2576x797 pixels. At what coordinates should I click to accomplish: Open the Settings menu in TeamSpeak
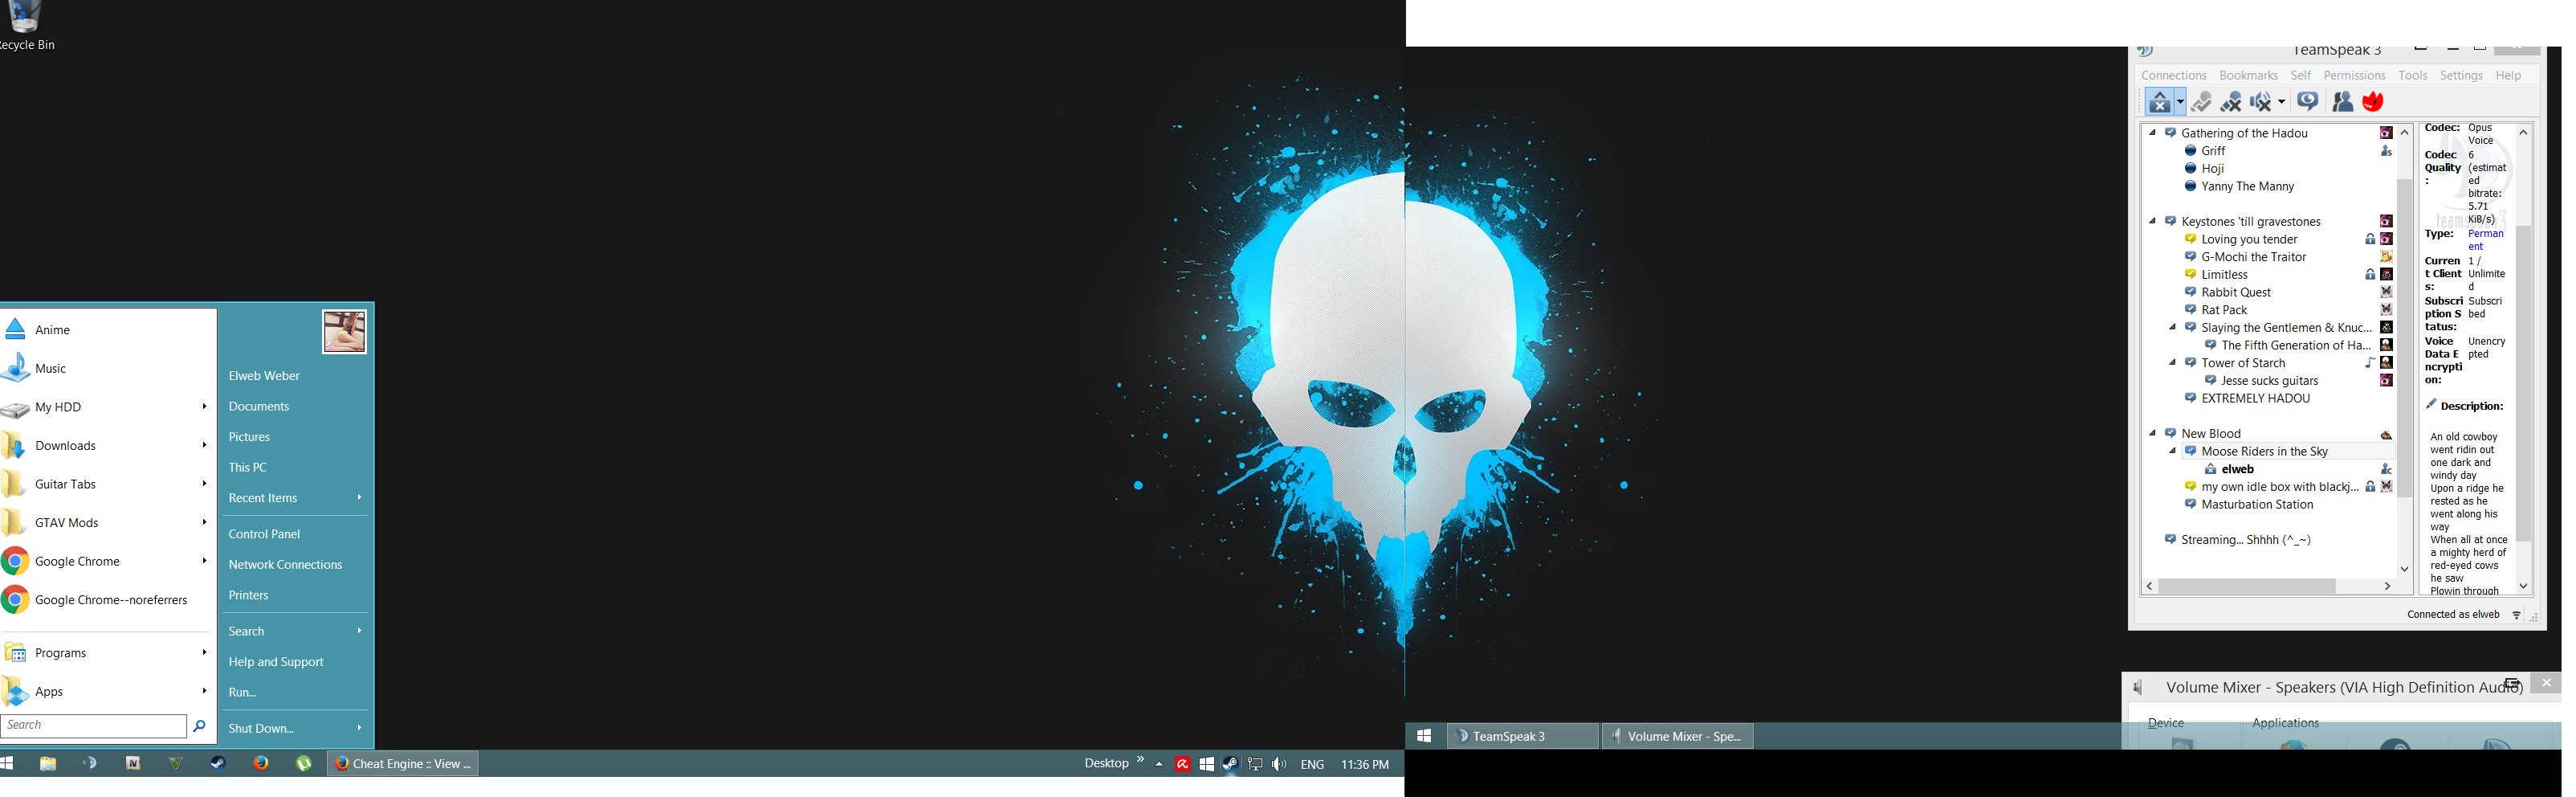point(2461,76)
